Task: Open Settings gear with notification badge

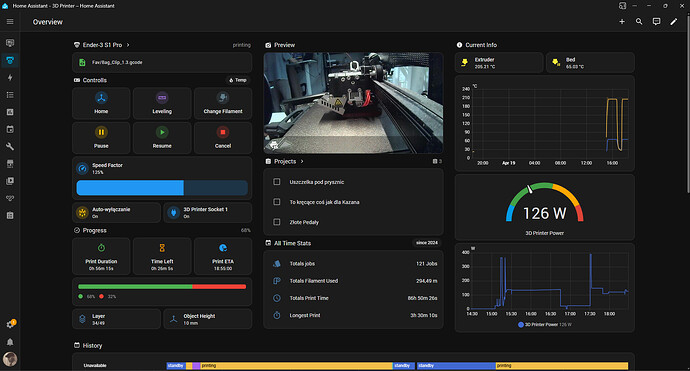Action: pos(10,324)
